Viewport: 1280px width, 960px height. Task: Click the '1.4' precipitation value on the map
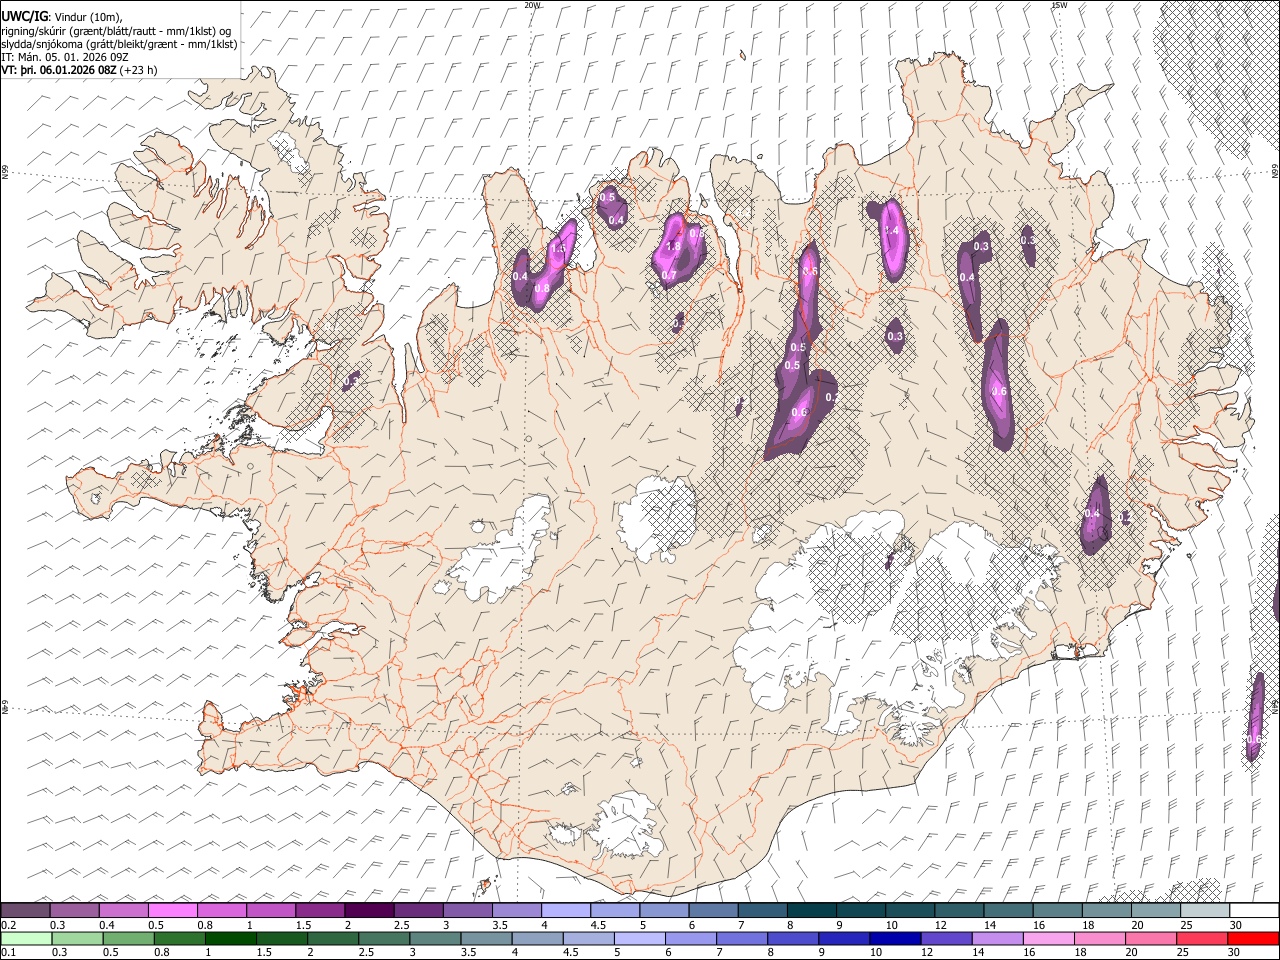point(892,231)
